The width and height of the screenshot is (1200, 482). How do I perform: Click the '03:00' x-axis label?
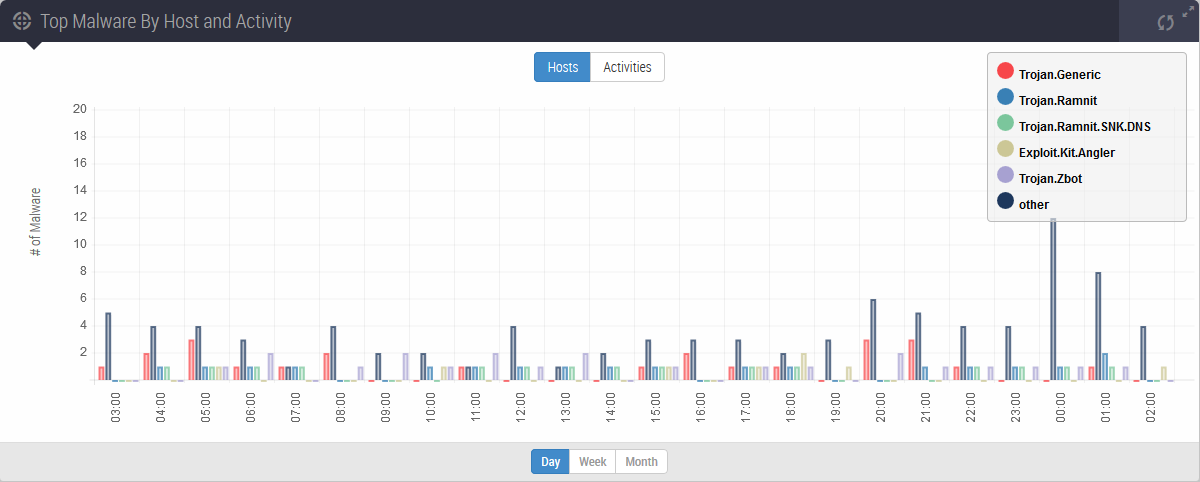tap(116, 408)
